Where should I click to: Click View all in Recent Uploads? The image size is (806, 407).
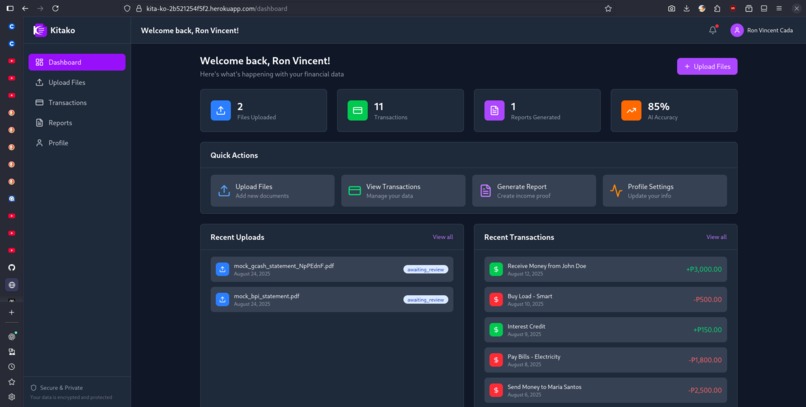pos(443,237)
